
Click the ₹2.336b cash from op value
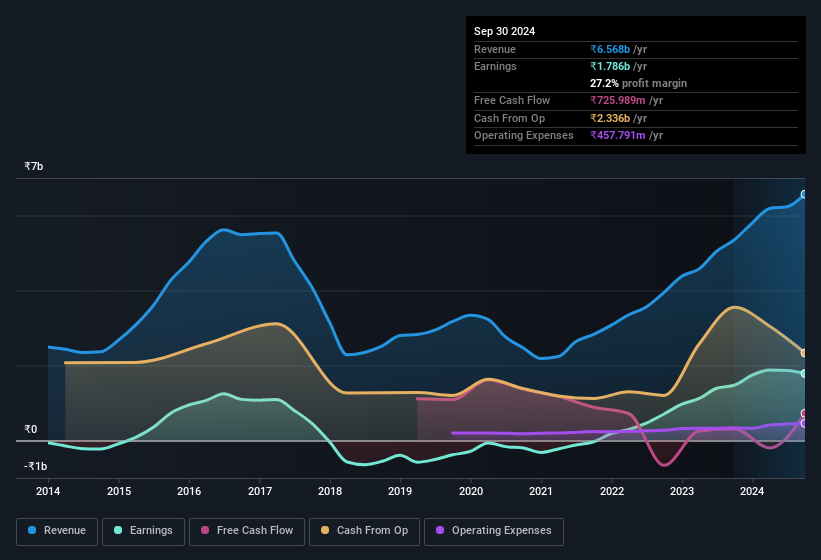pos(610,118)
